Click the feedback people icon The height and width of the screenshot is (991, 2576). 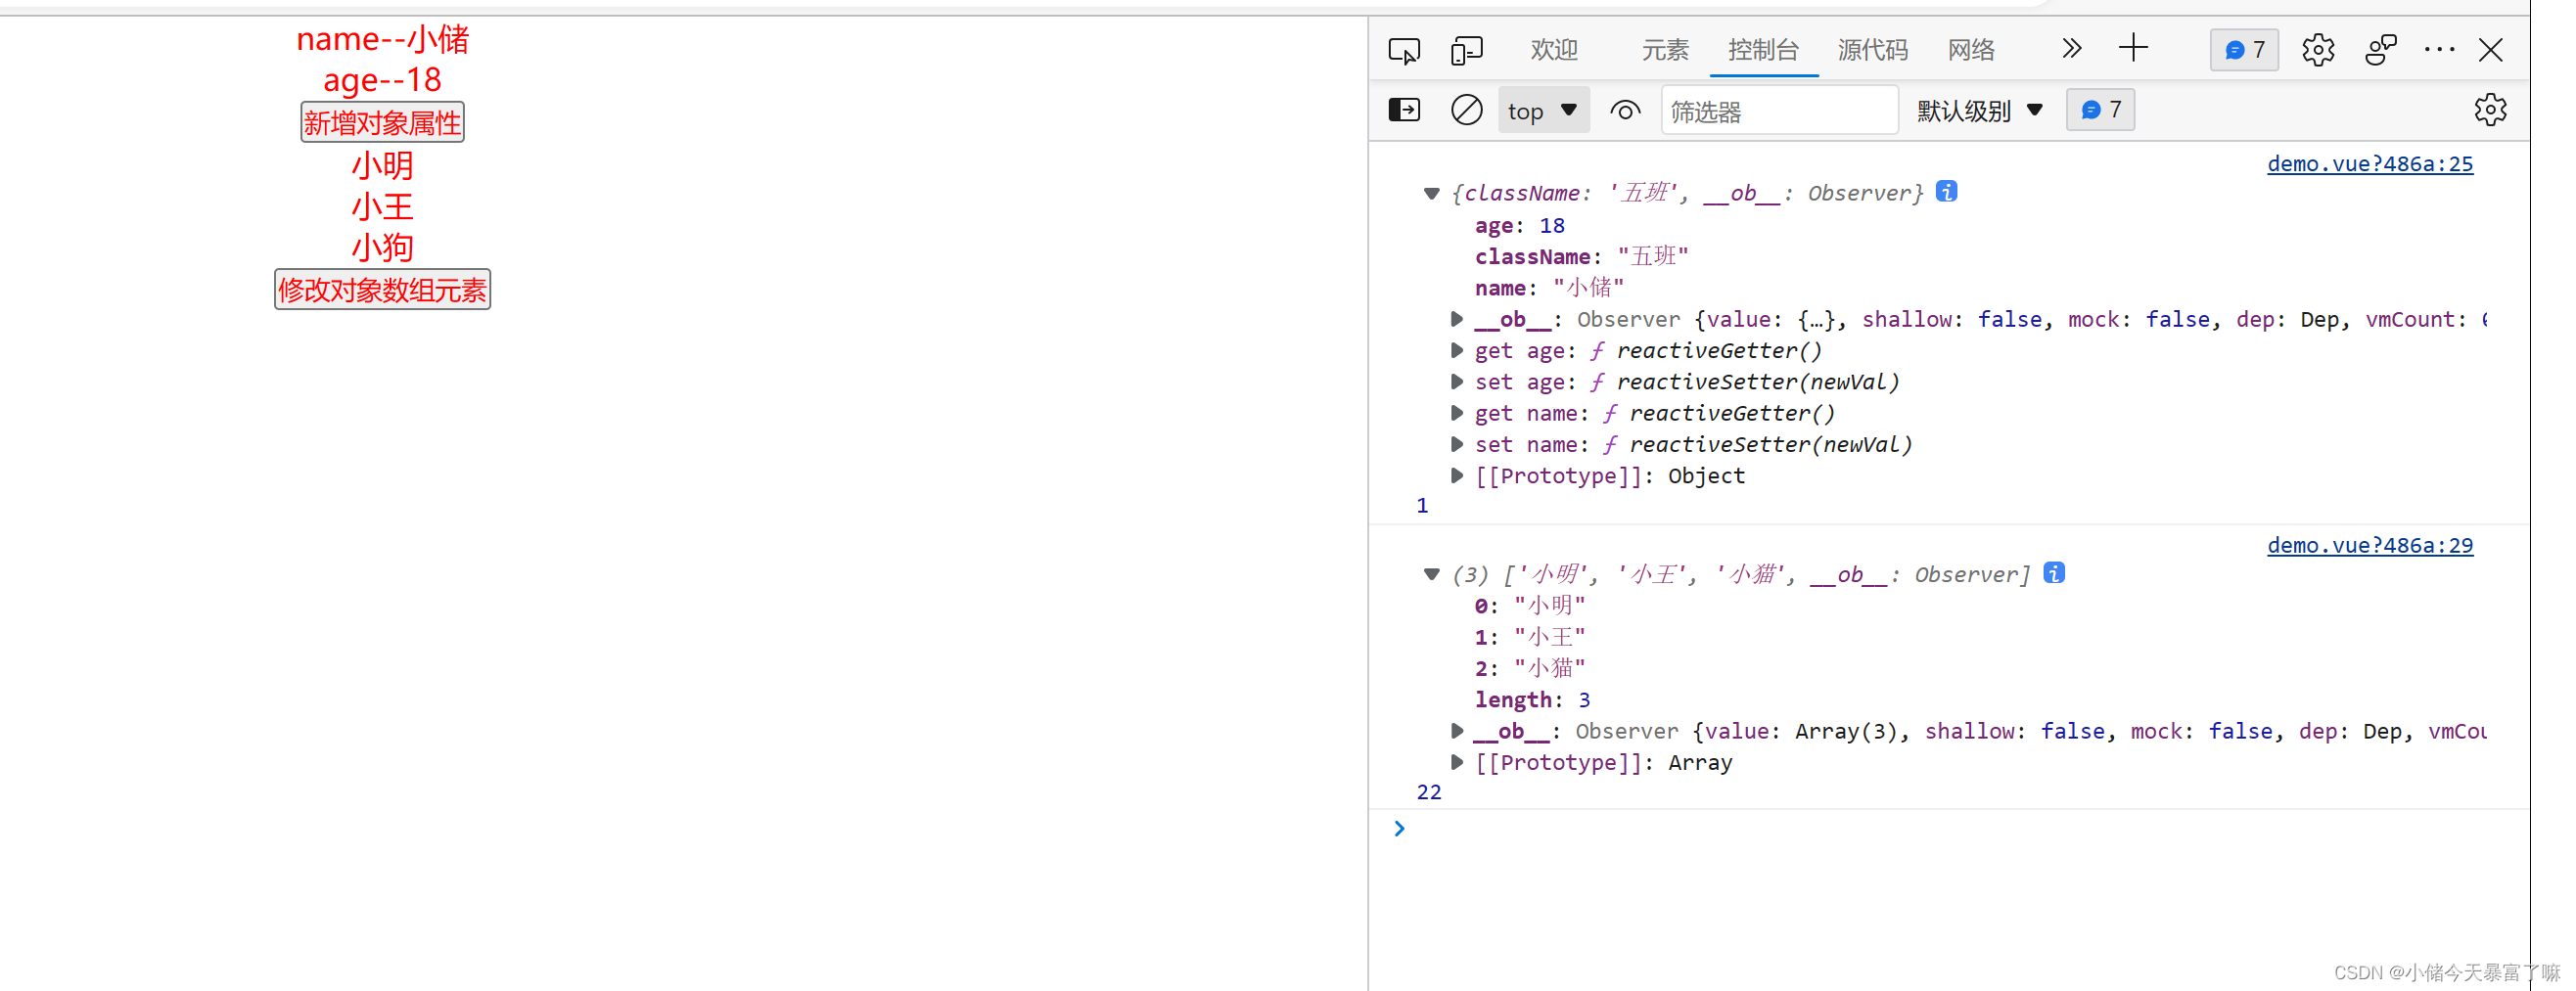[2381, 50]
